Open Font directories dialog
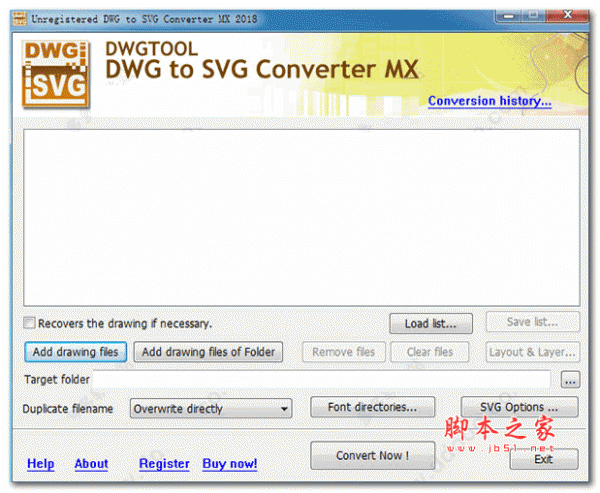600x493 pixels. 372,407
